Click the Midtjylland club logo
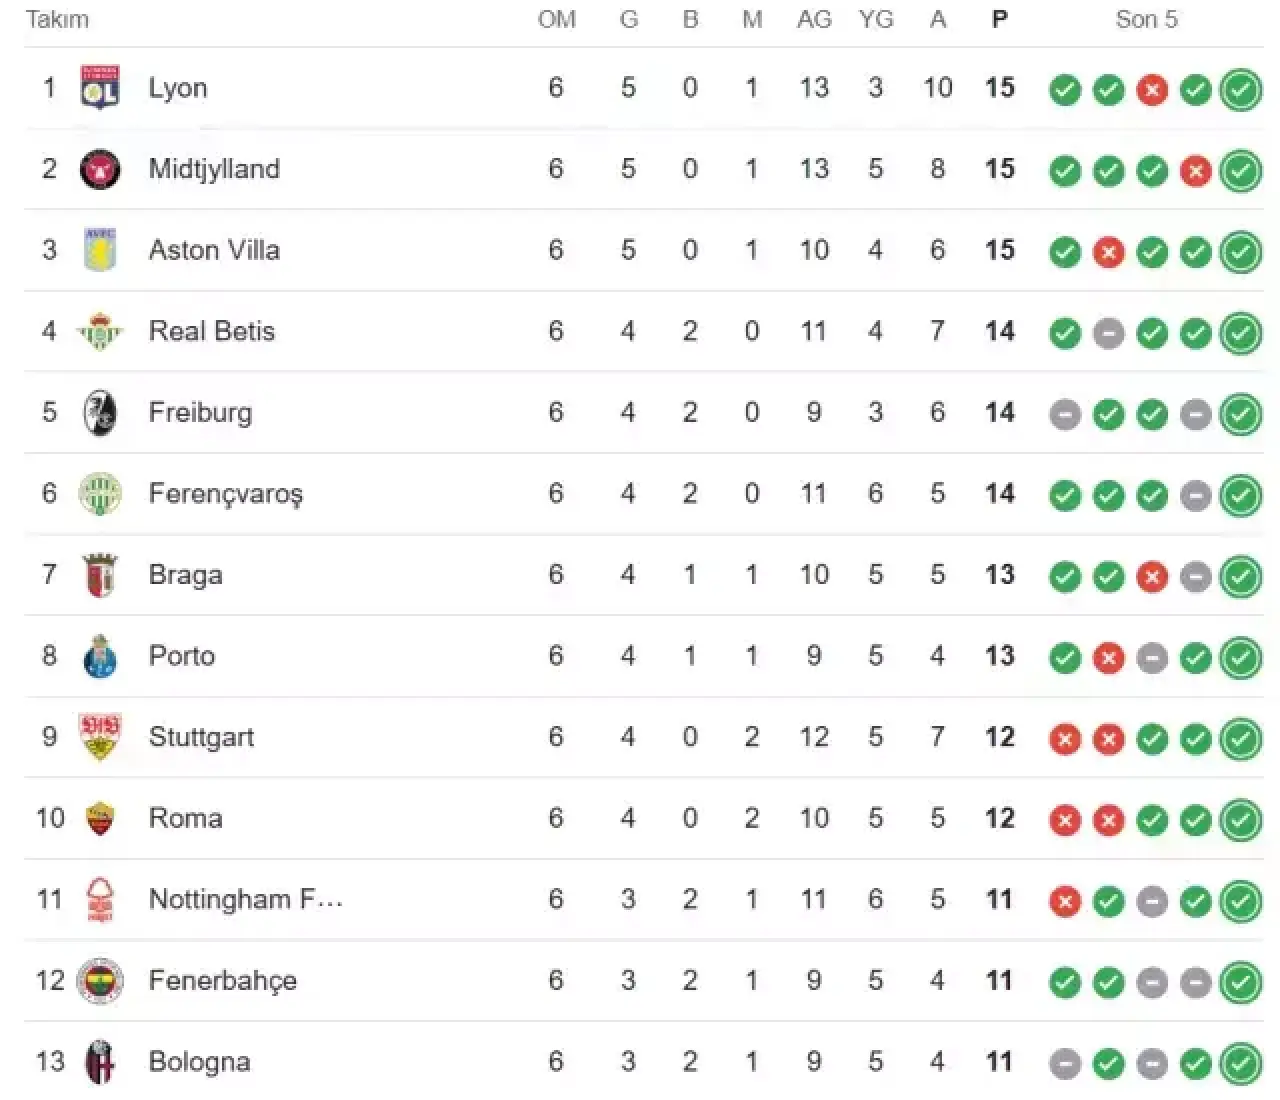 (100, 169)
